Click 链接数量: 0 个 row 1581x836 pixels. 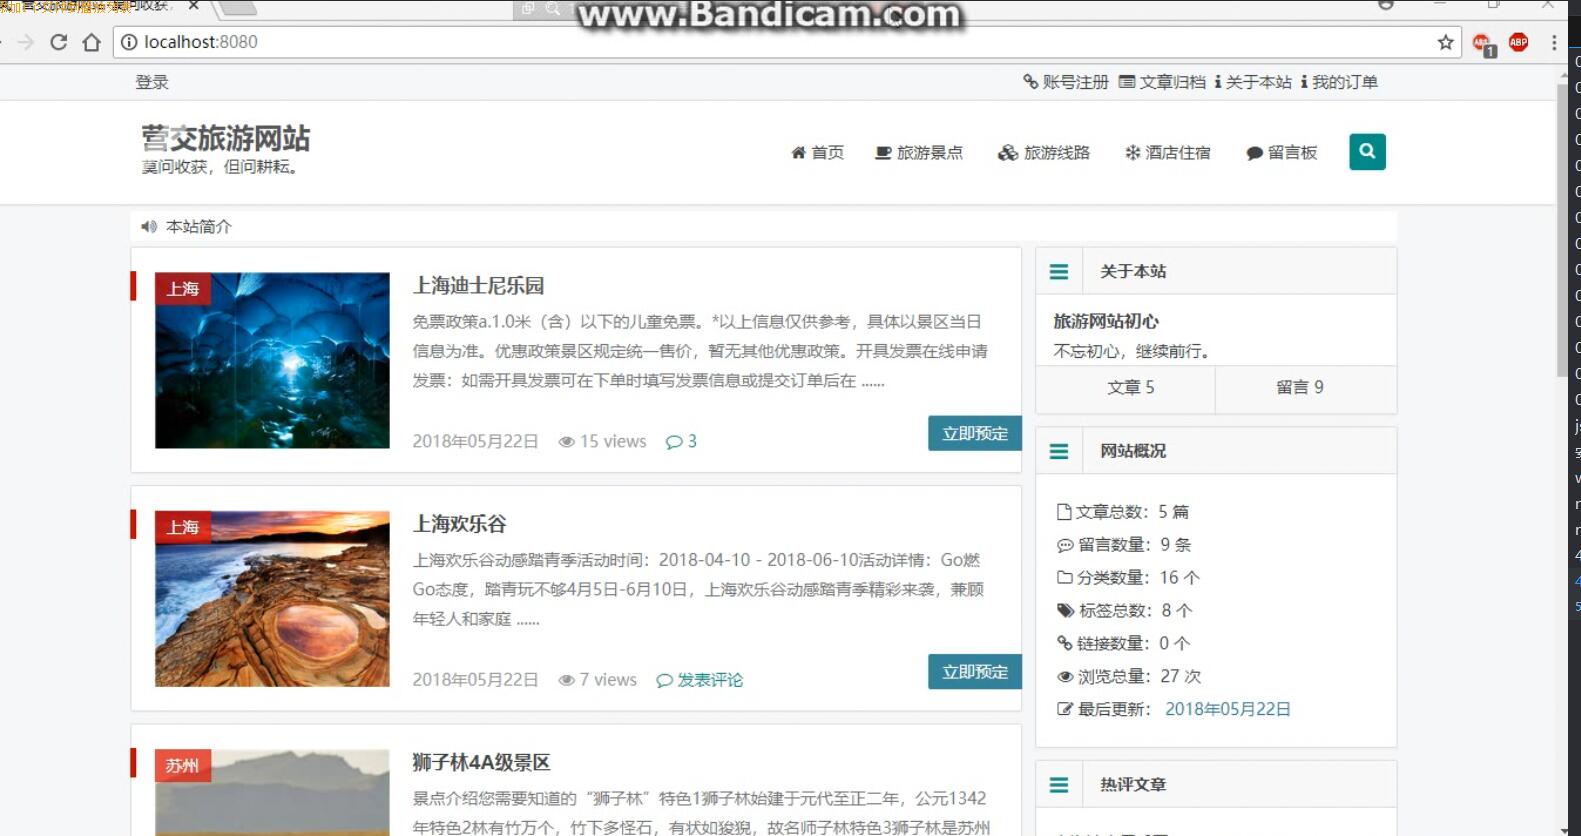1124,644
